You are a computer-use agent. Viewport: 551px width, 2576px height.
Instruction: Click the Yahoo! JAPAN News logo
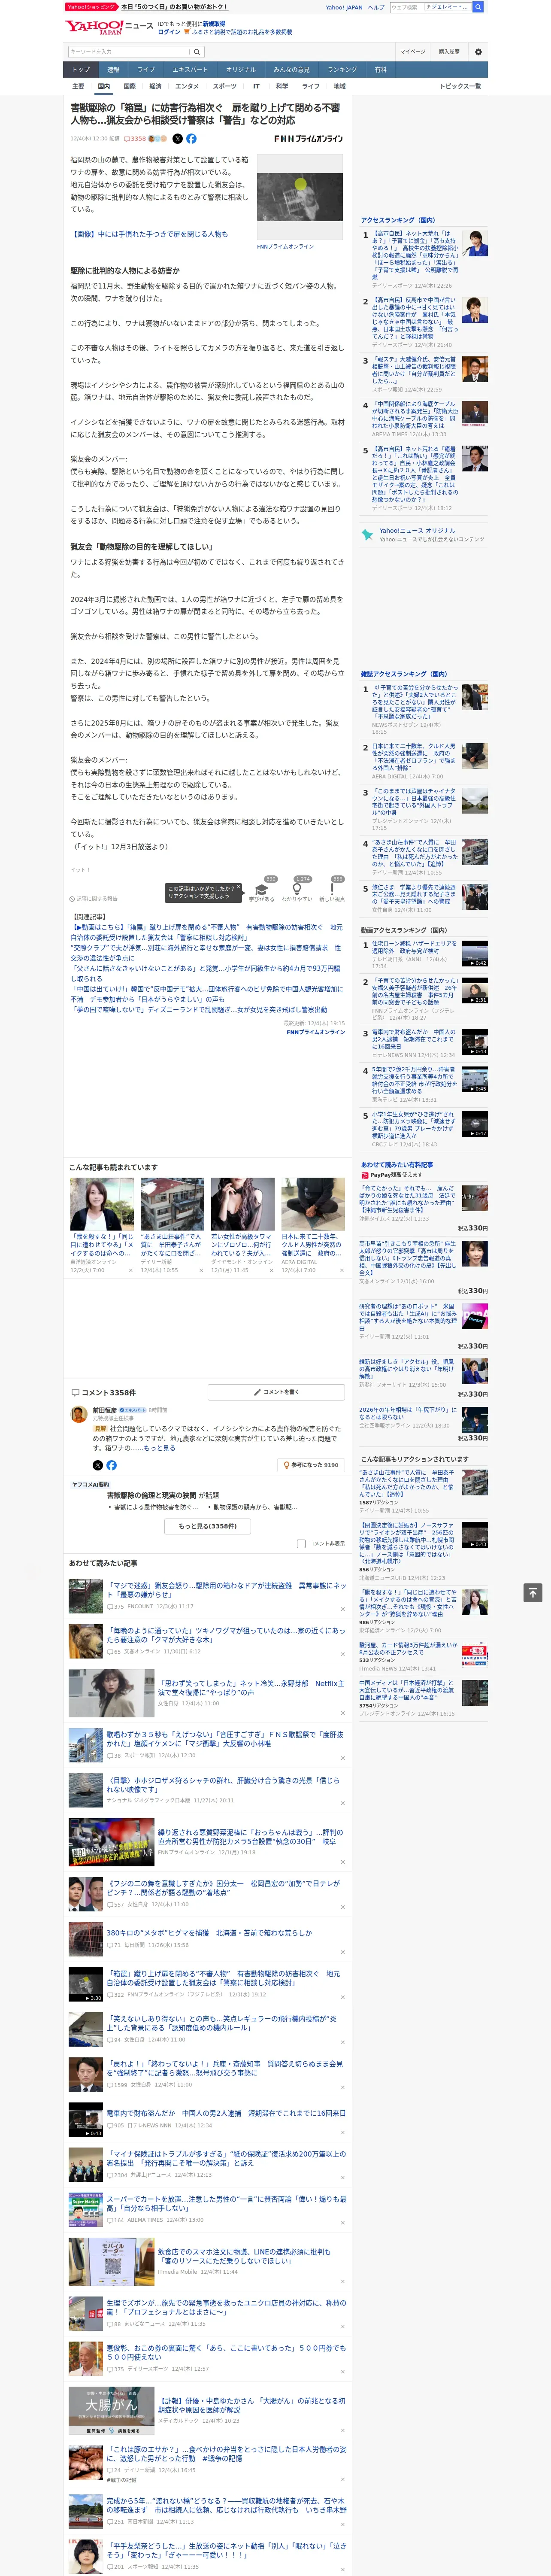[109, 27]
